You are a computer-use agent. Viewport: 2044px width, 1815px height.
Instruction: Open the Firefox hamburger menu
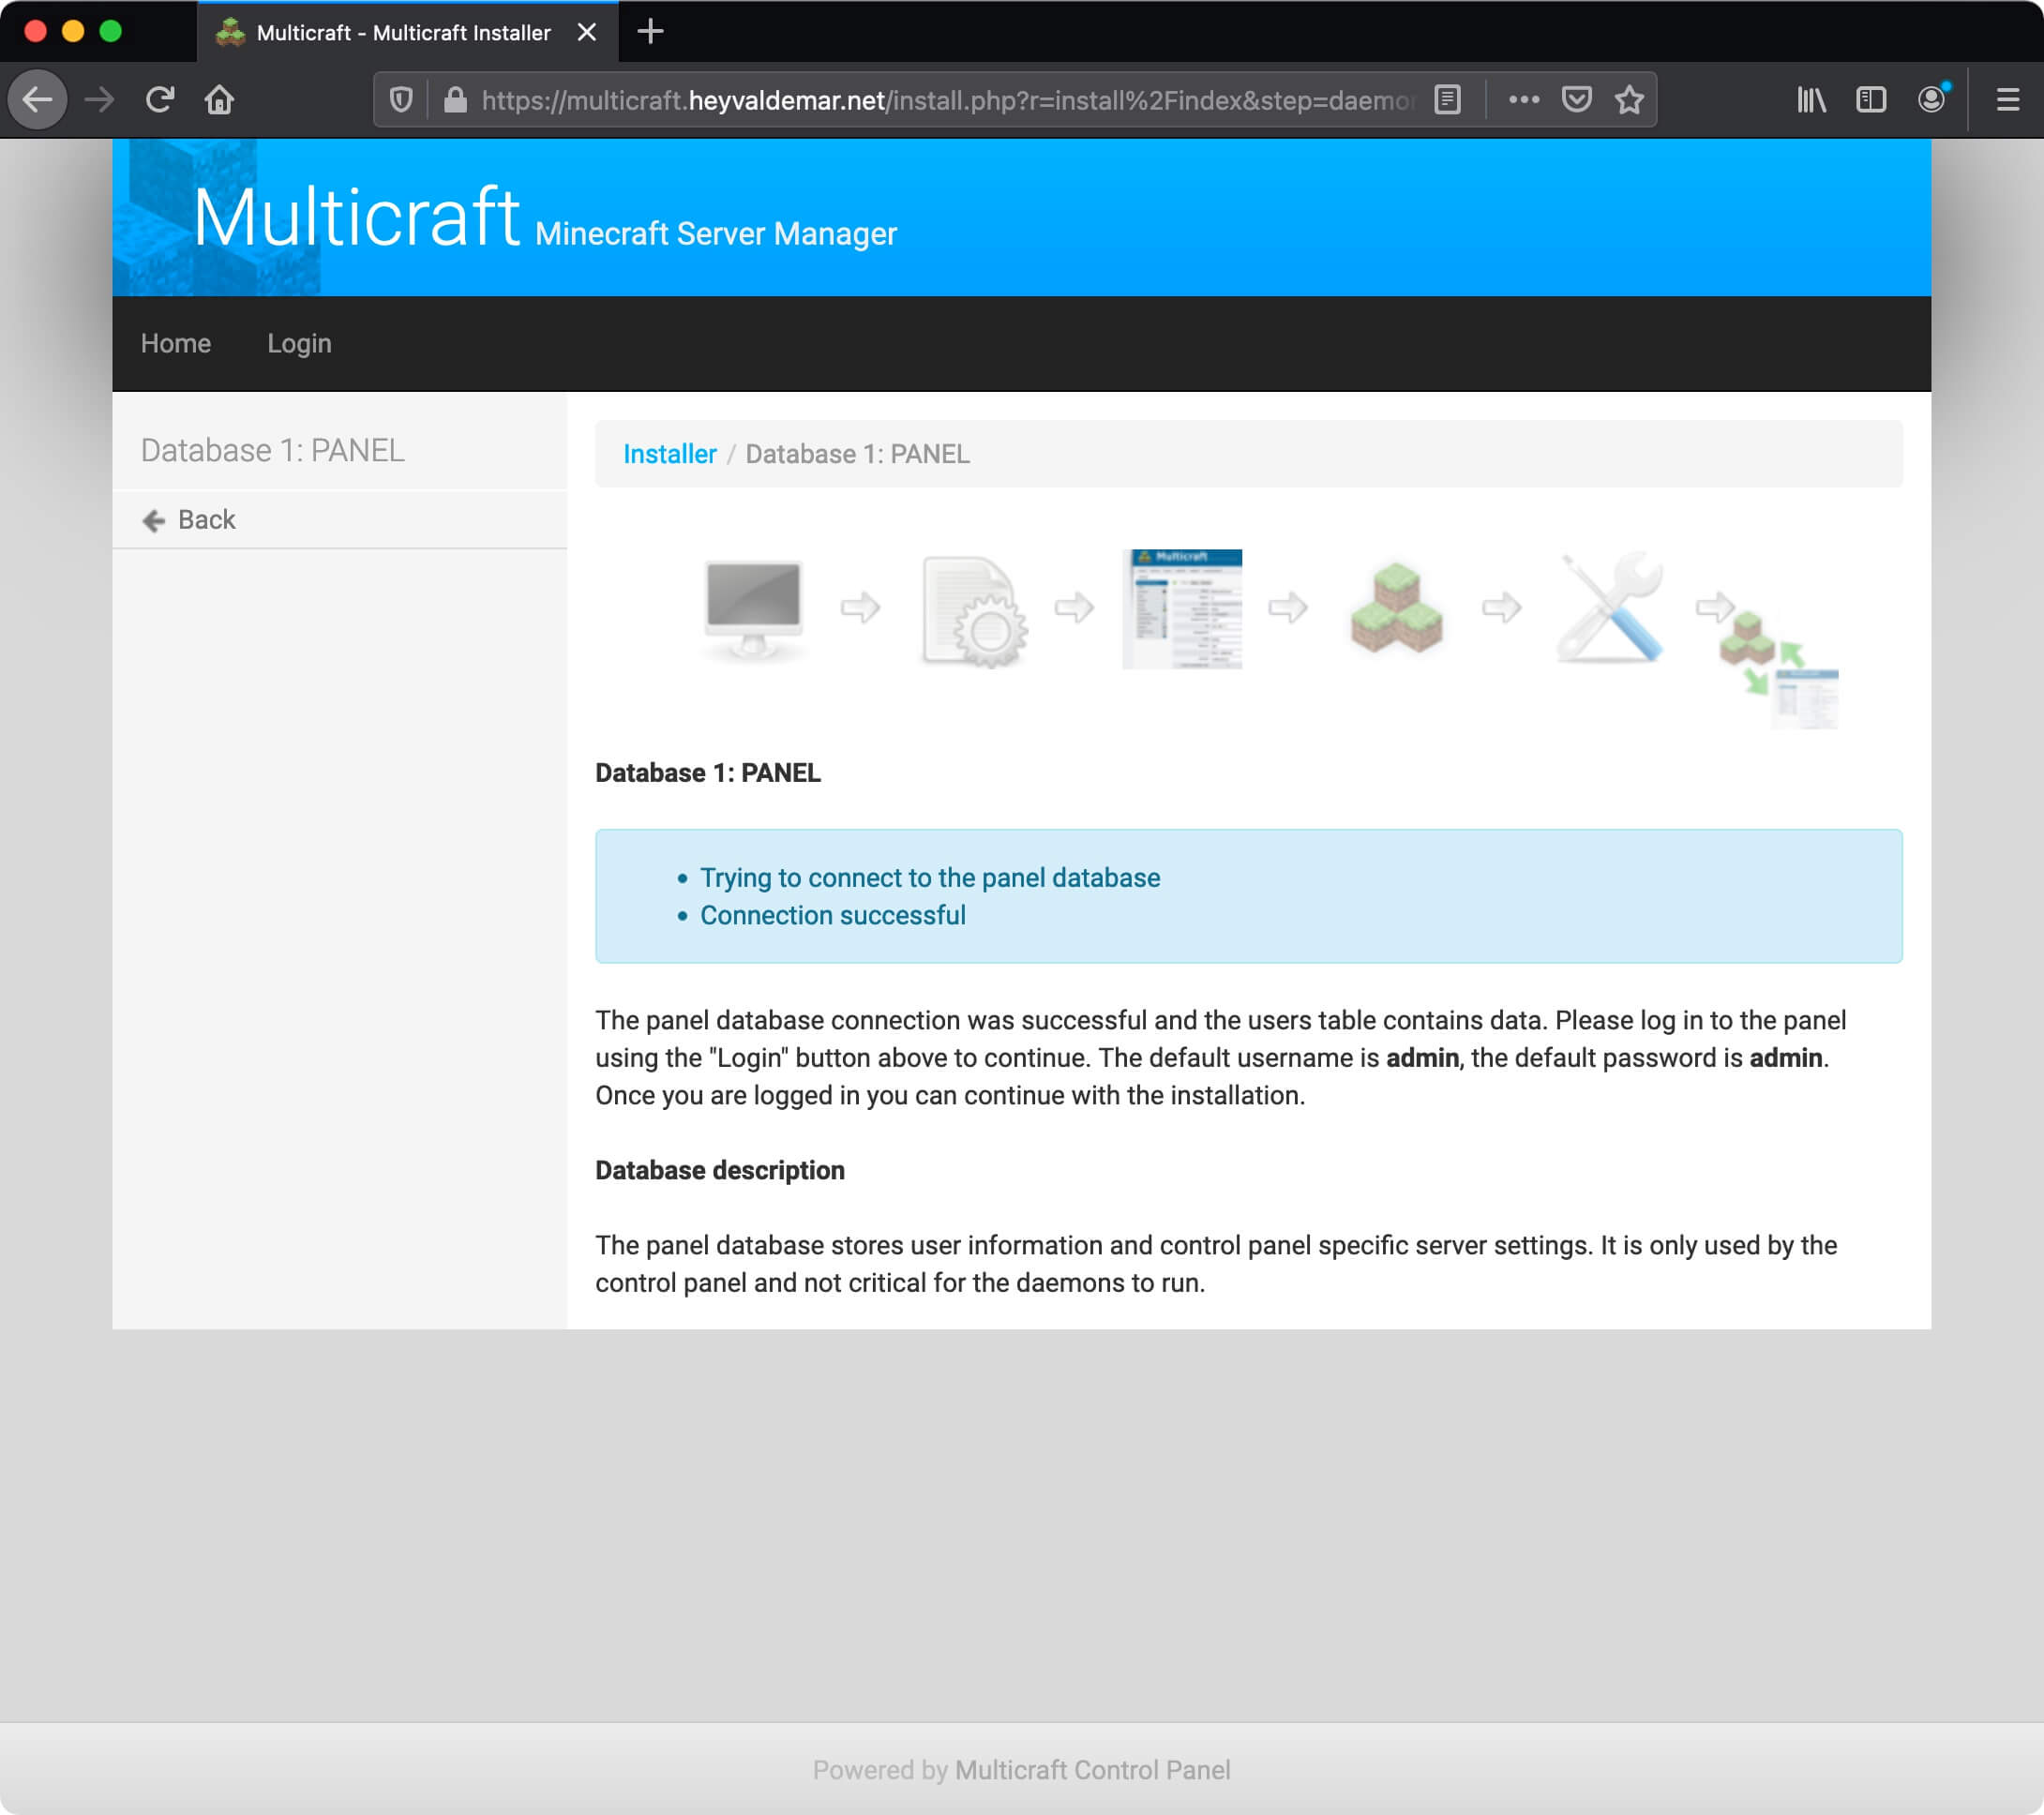coord(2008,99)
